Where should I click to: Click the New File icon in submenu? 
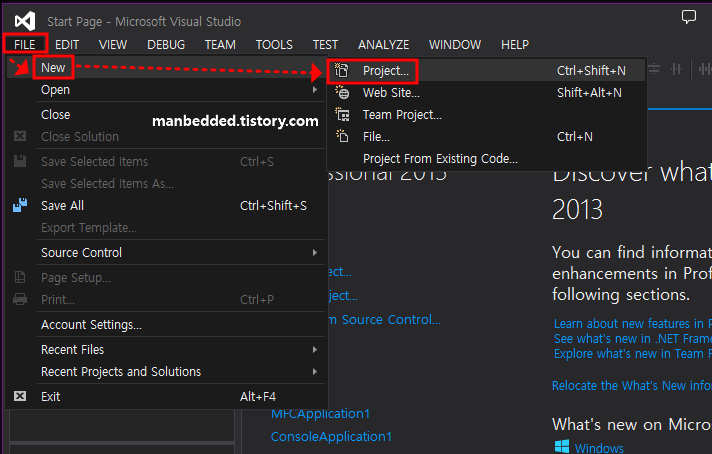[342, 136]
